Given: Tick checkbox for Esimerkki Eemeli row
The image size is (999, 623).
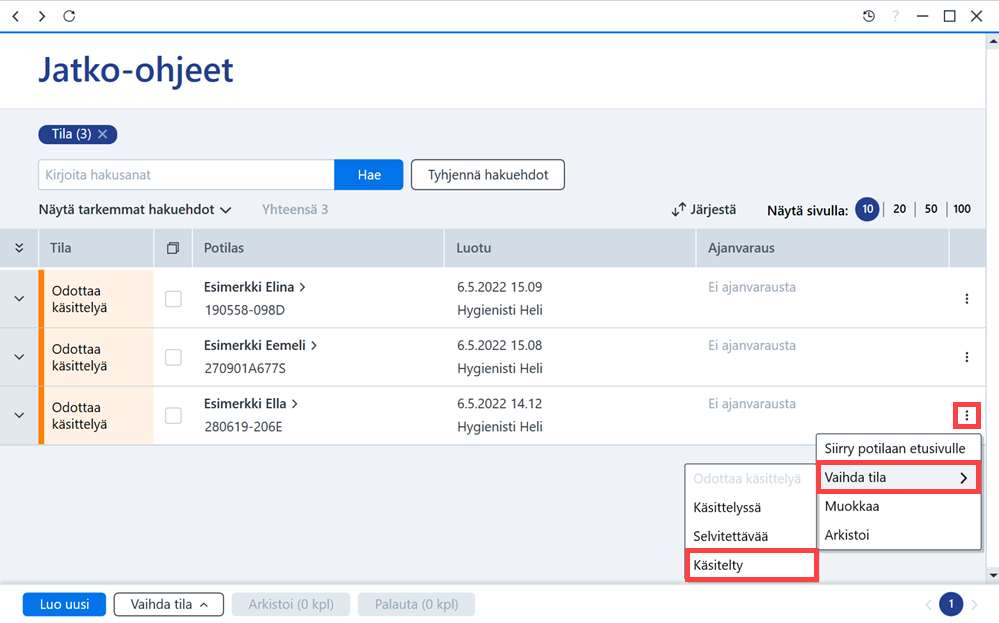Looking at the screenshot, I should 173,357.
